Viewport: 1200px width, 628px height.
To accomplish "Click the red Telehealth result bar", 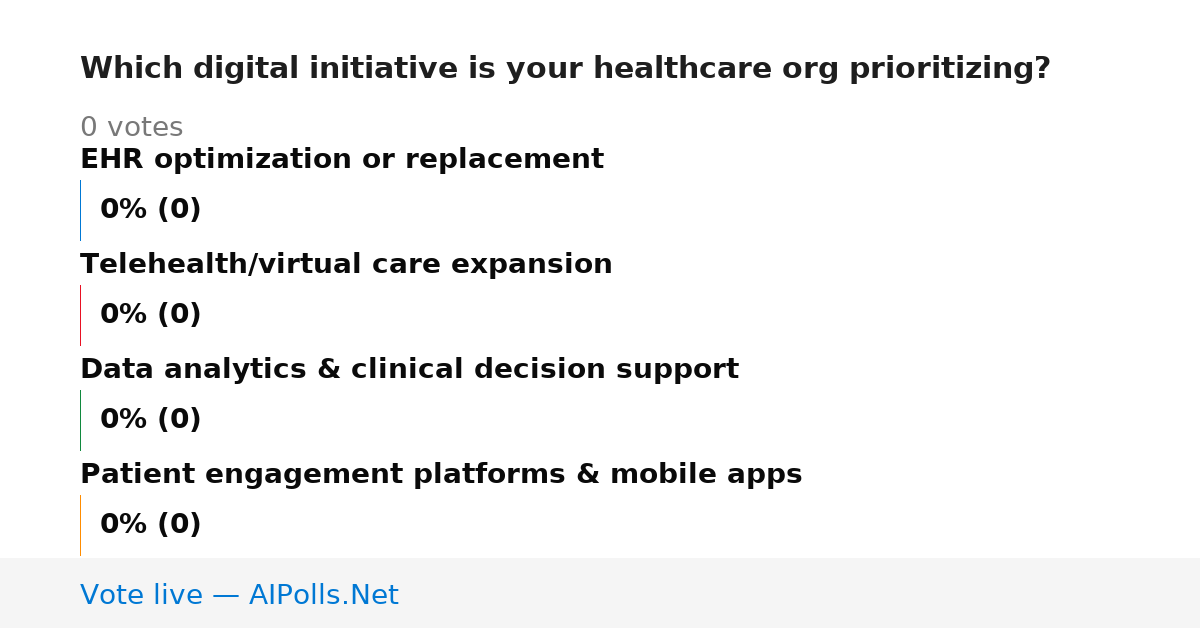I will (x=80, y=315).
